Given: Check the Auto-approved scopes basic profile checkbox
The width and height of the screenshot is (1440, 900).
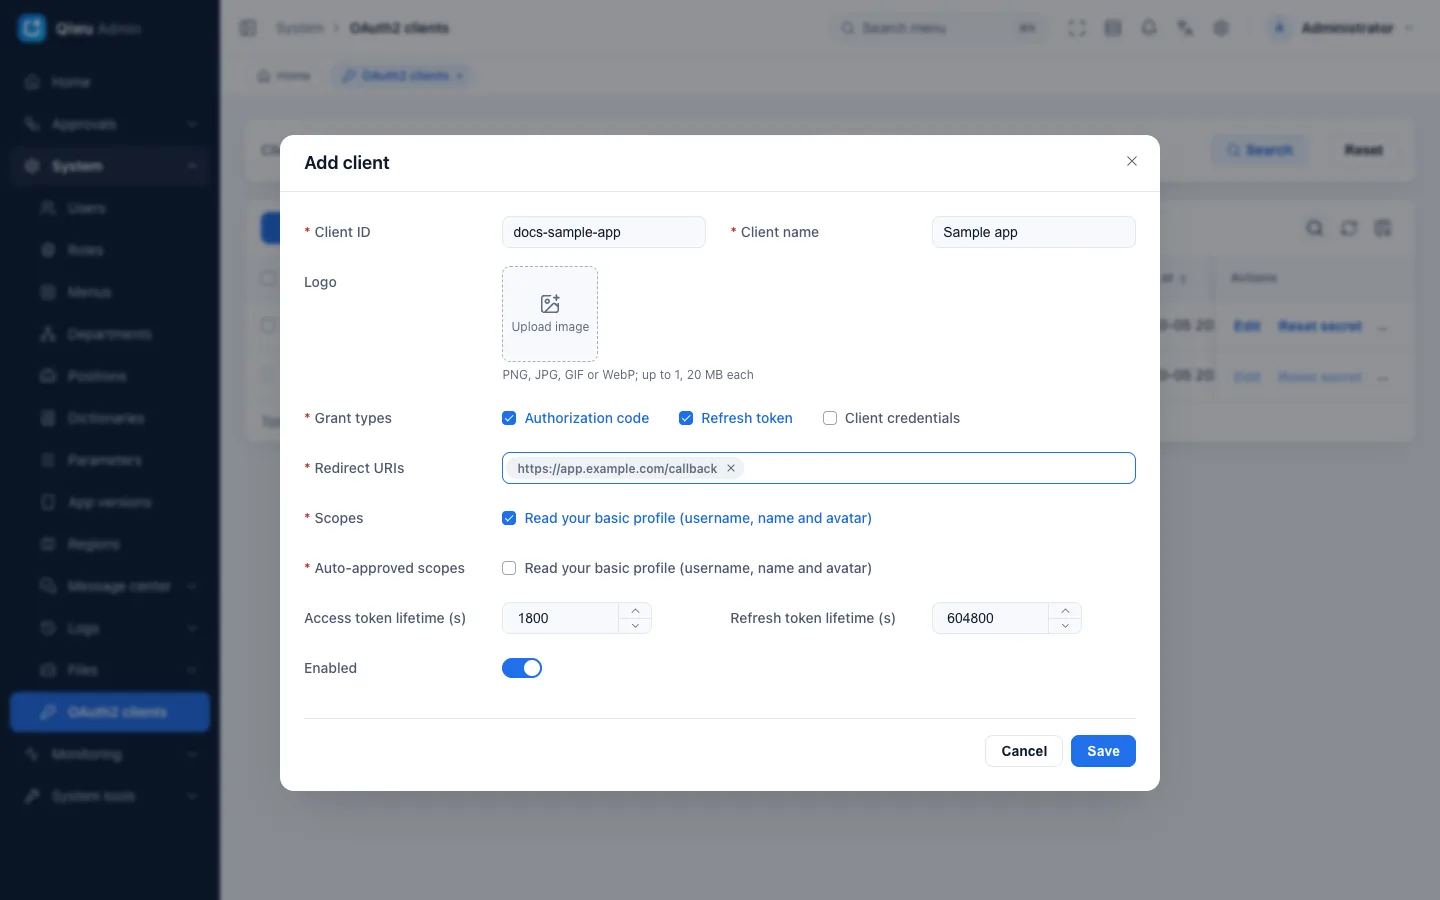Looking at the screenshot, I should click(509, 568).
